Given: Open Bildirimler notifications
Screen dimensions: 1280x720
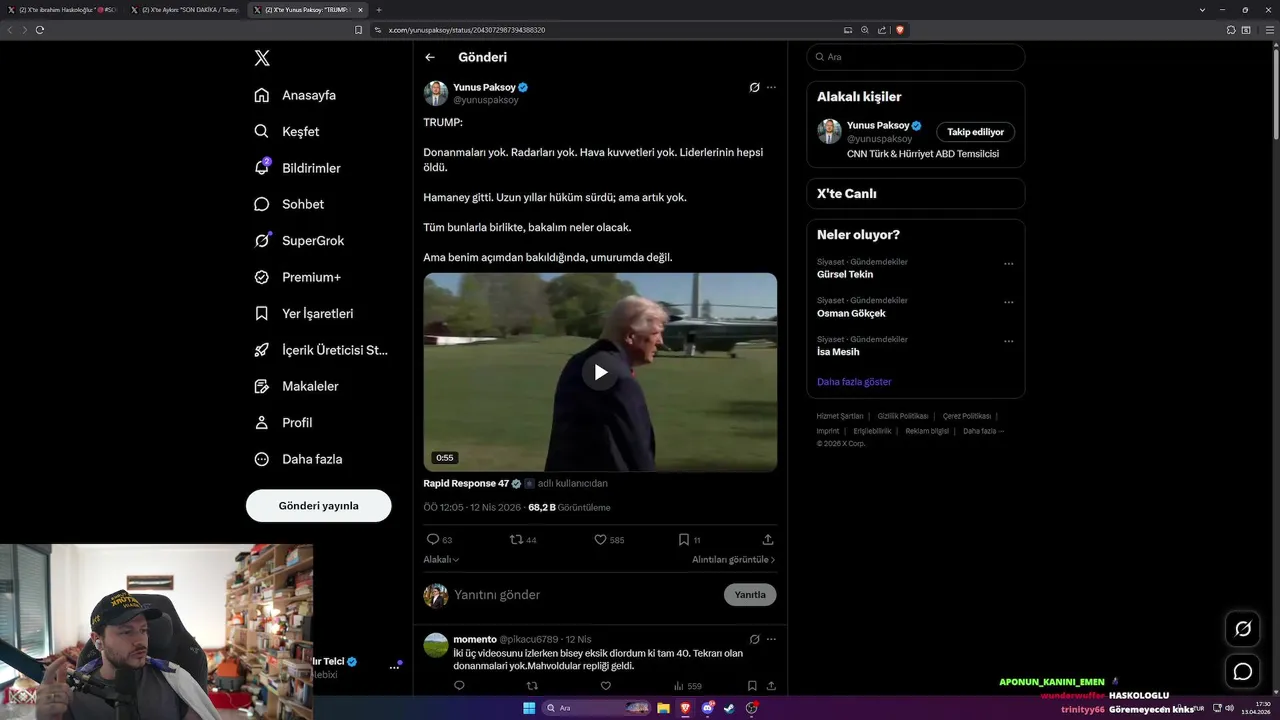Looking at the screenshot, I should click(x=297, y=168).
